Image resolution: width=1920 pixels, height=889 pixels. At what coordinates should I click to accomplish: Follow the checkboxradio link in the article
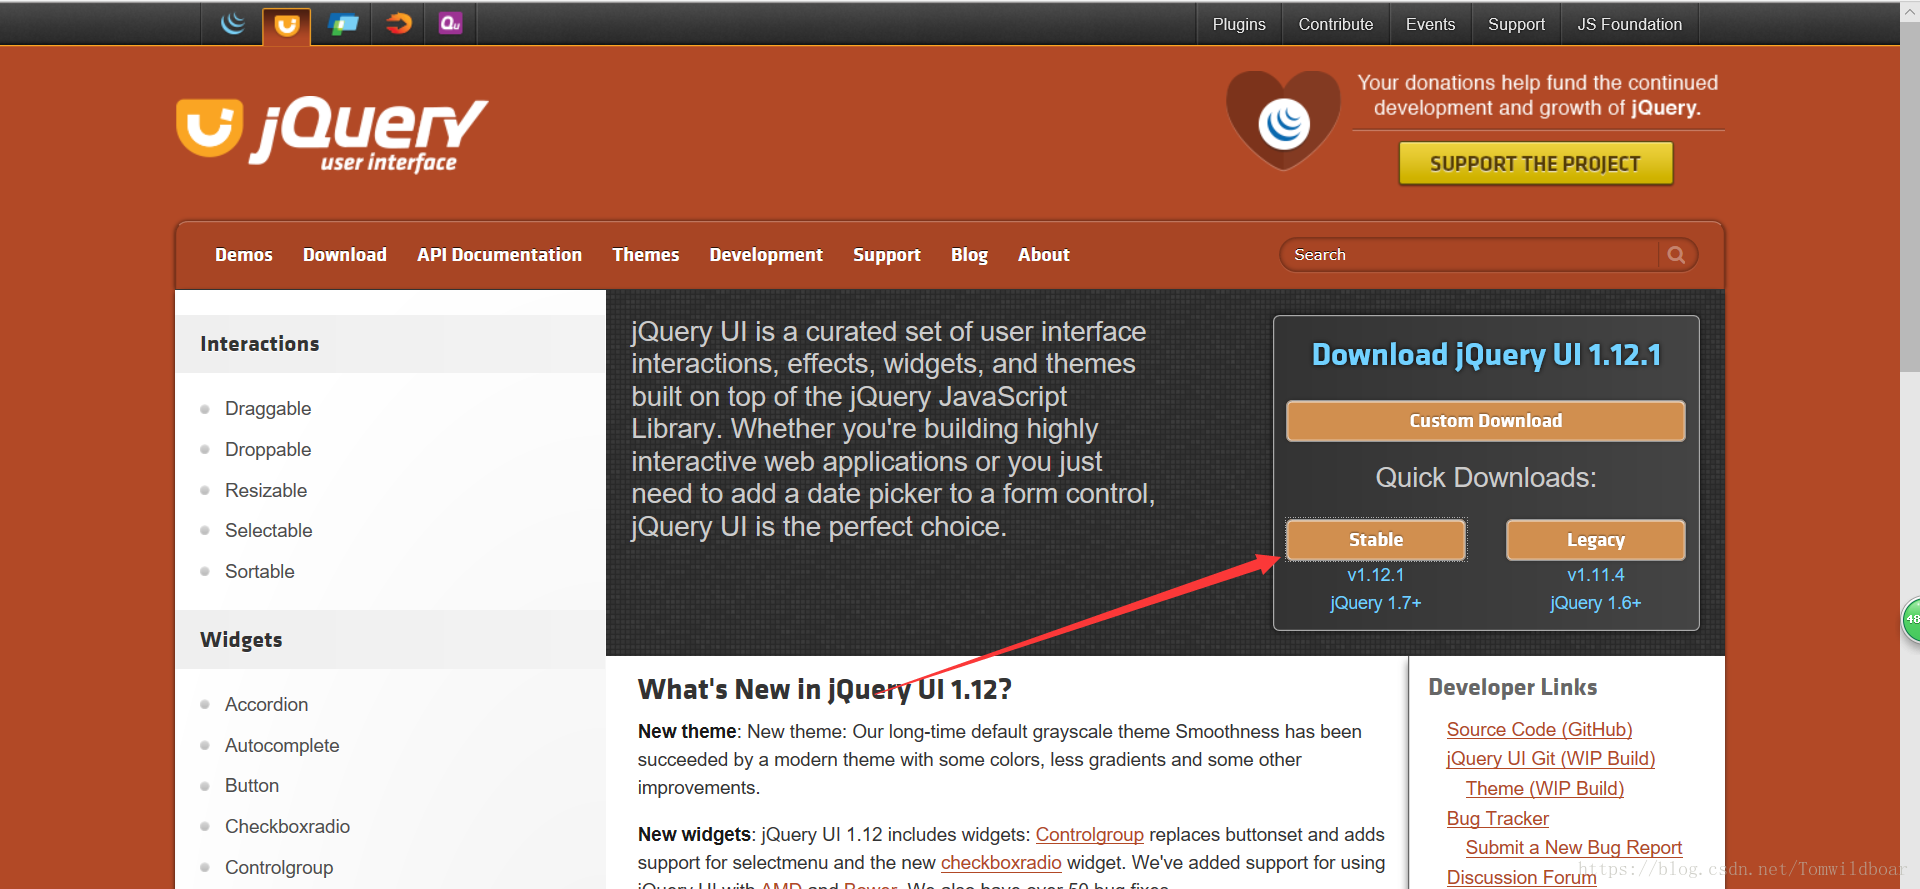tap(1000, 862)
